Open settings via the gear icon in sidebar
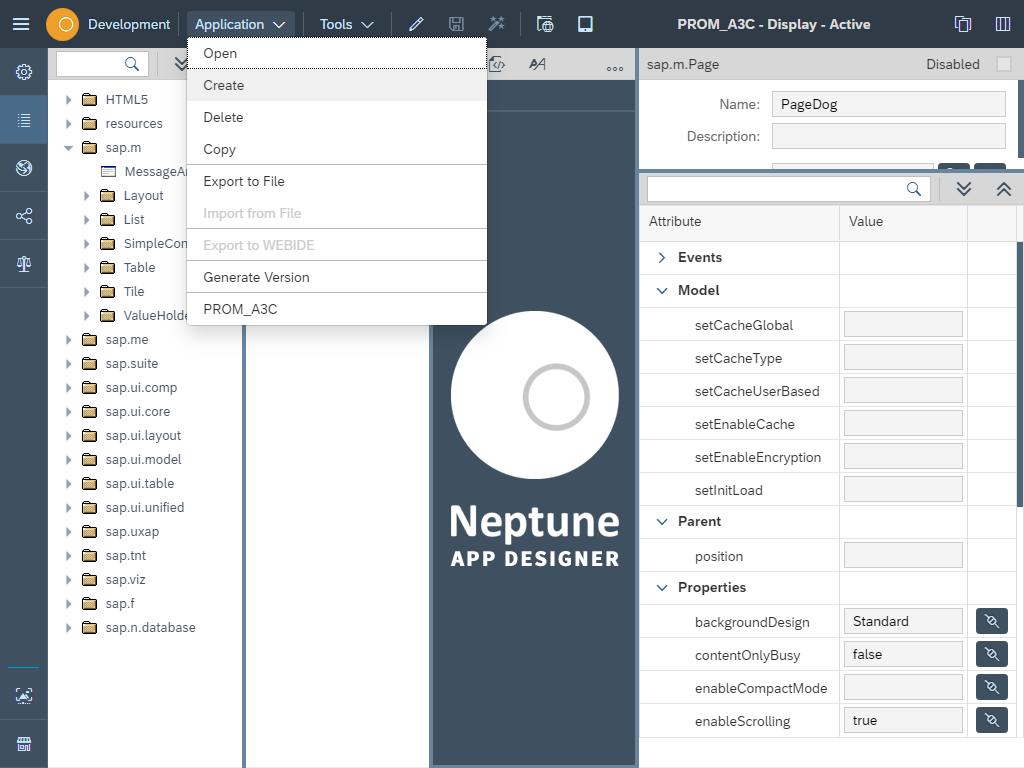This screenshot has width=1024, height=768. tap(23, 71)
